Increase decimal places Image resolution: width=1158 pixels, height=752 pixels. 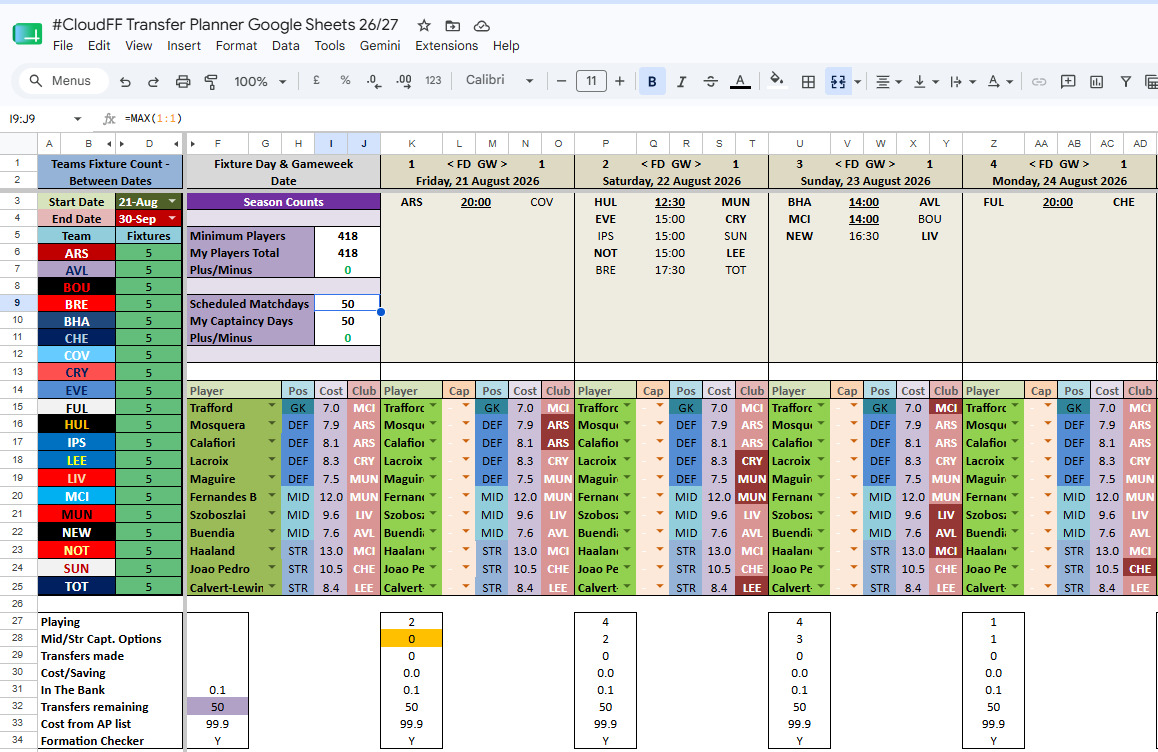tap(404, 81)
